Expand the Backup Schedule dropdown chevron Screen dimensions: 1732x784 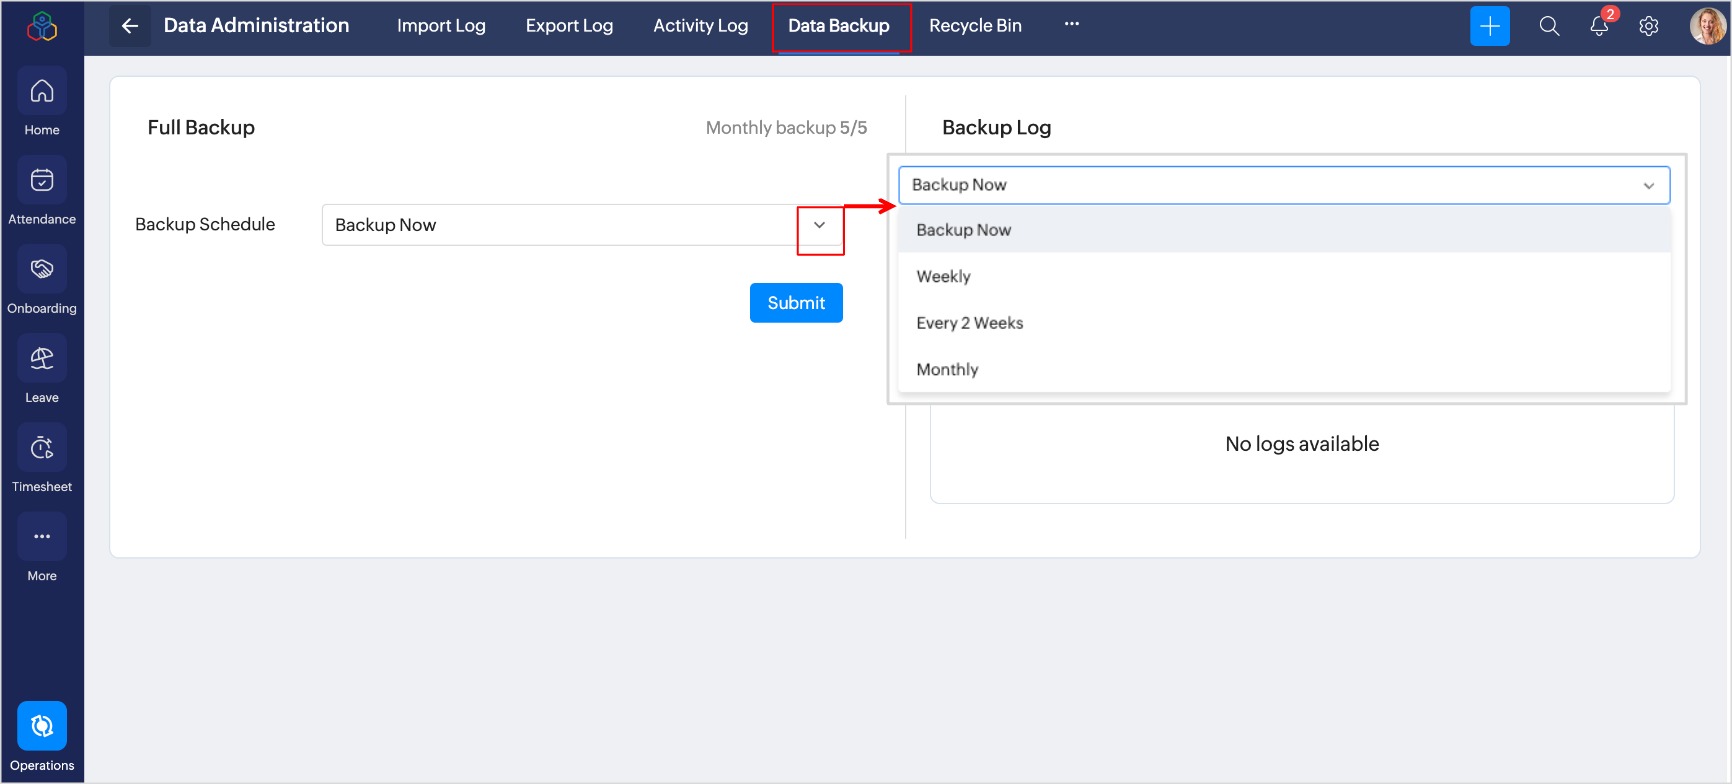820,225
